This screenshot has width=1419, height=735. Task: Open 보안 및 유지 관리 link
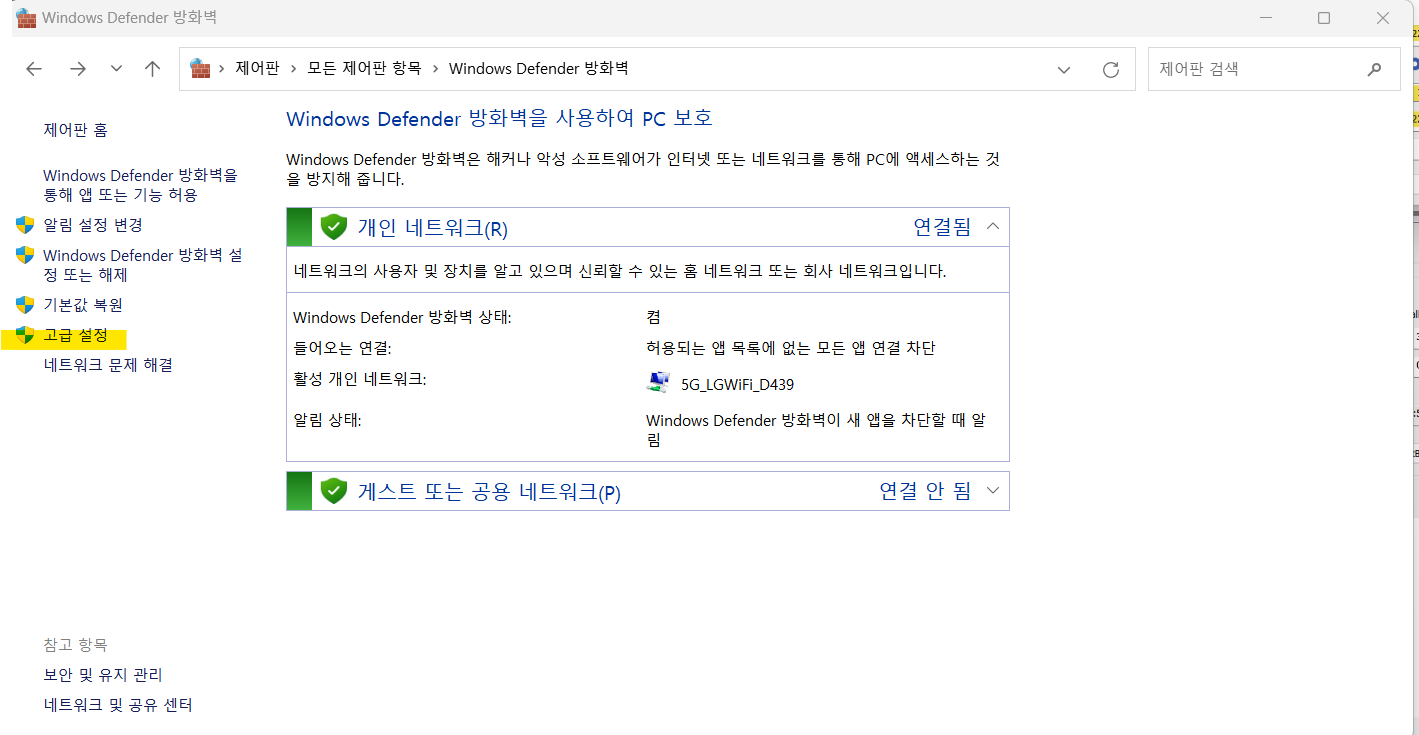tap(103, 675)
